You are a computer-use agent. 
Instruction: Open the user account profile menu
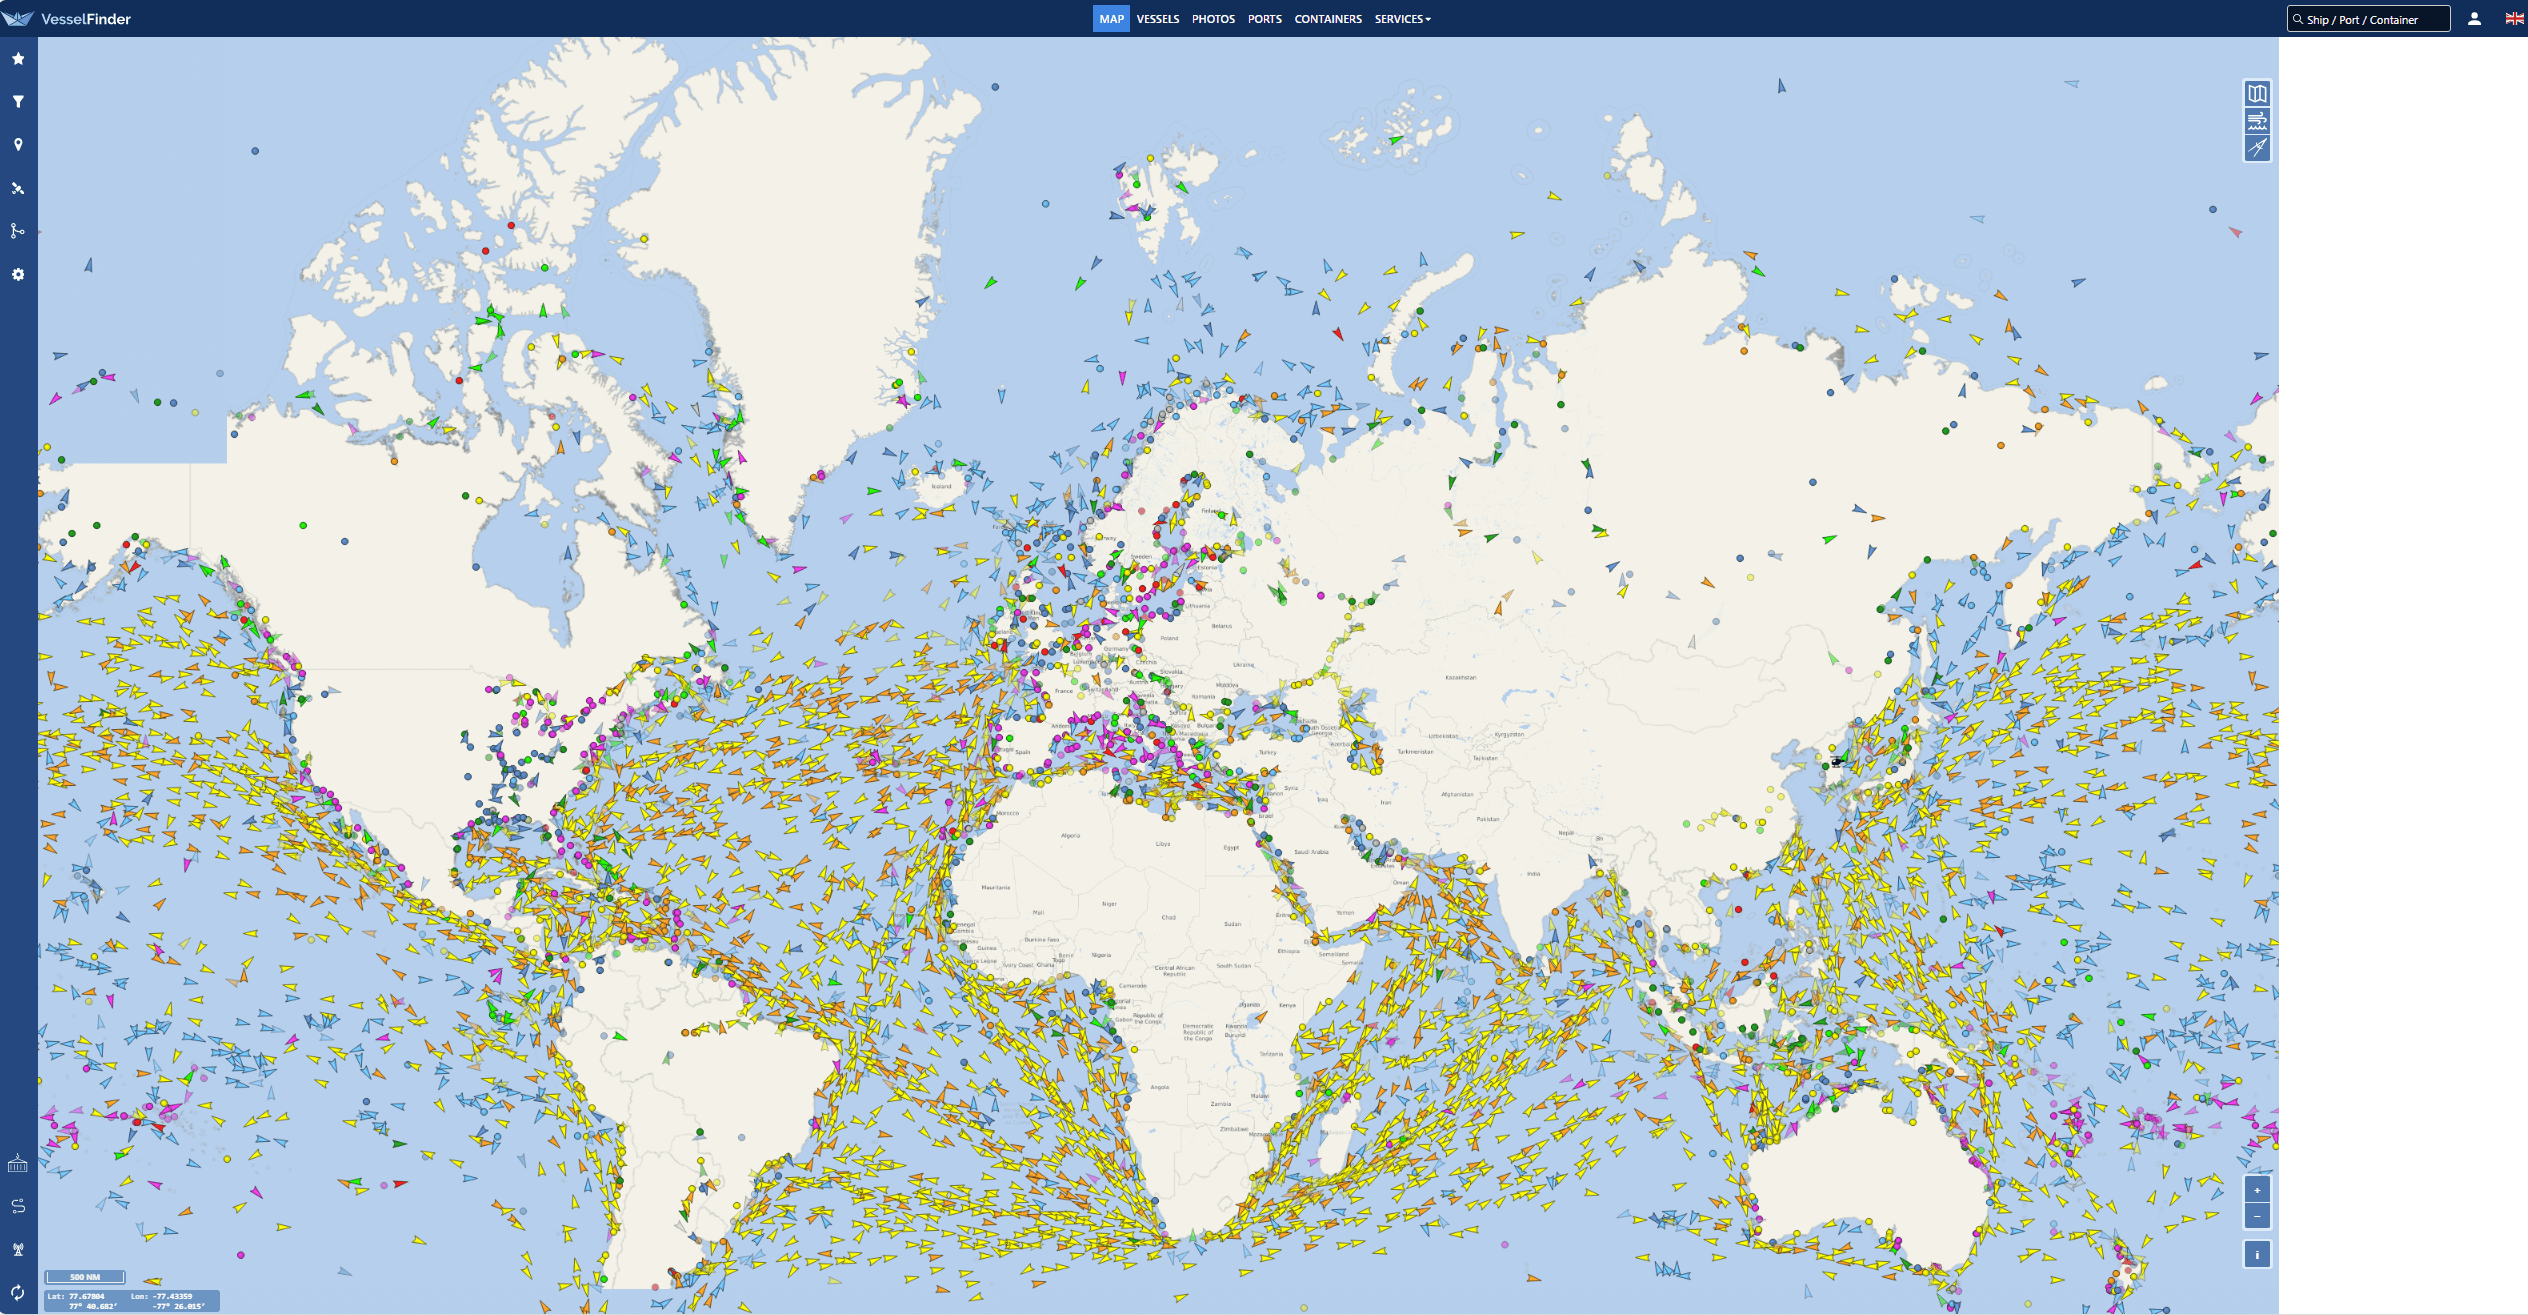coord(2474,19)
